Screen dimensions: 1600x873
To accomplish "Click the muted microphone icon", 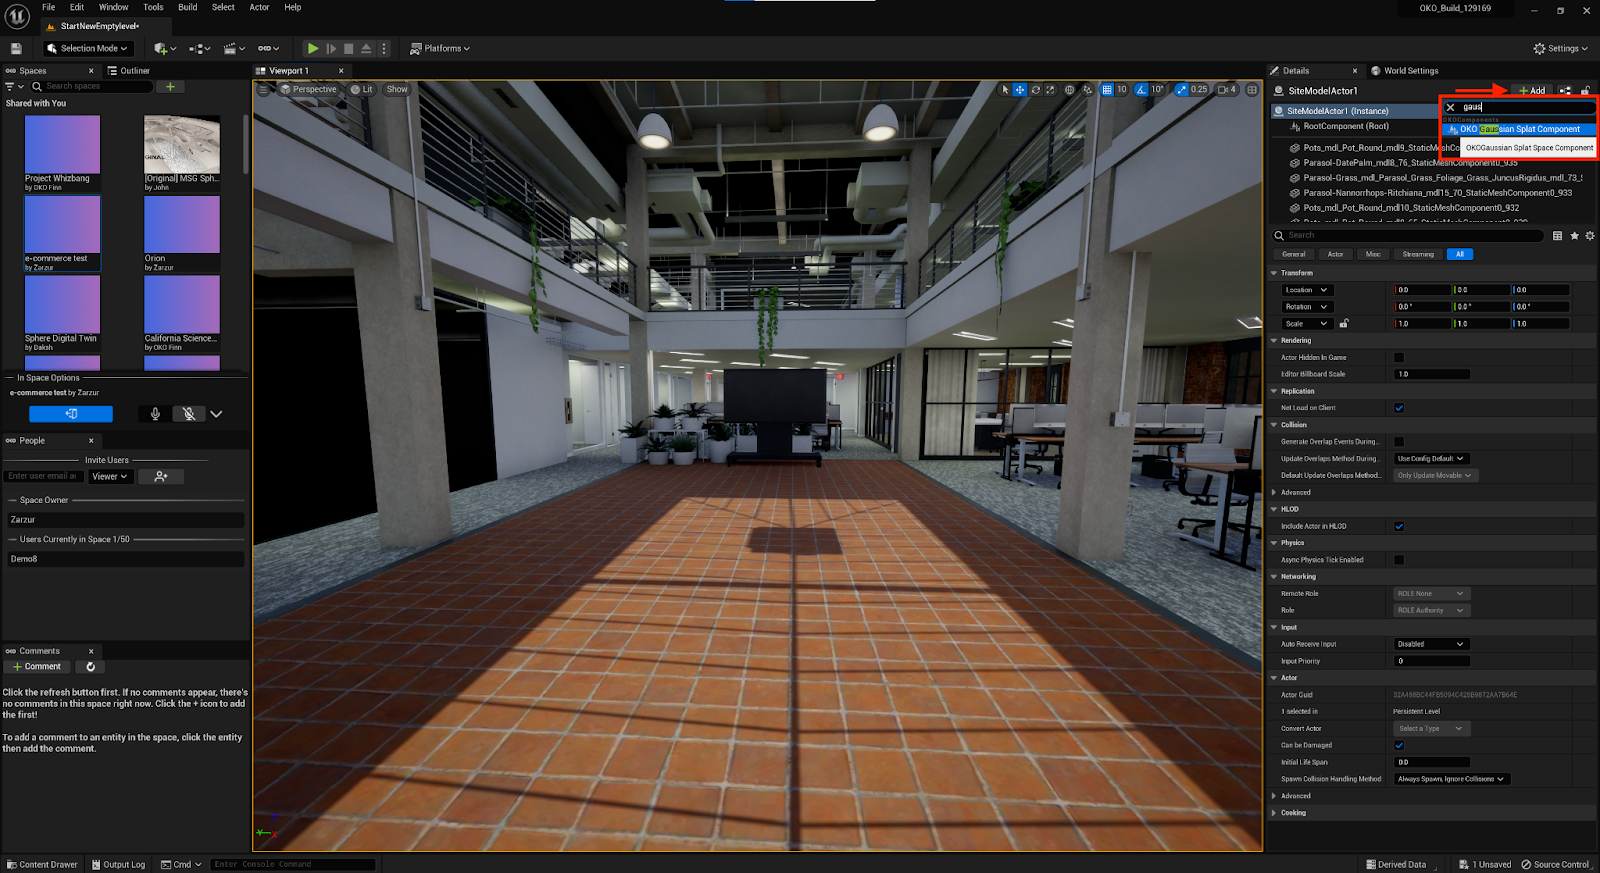I will (188, 414).
